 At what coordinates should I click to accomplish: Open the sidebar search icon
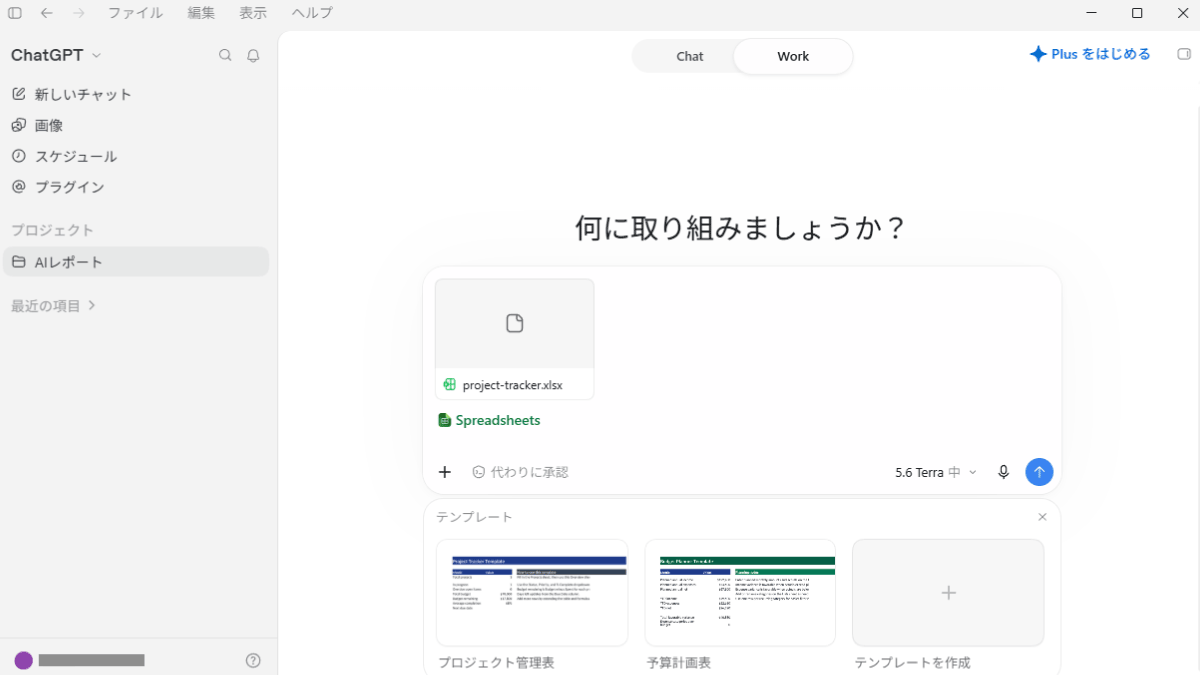pyautogui.click(x=225, y=55)
